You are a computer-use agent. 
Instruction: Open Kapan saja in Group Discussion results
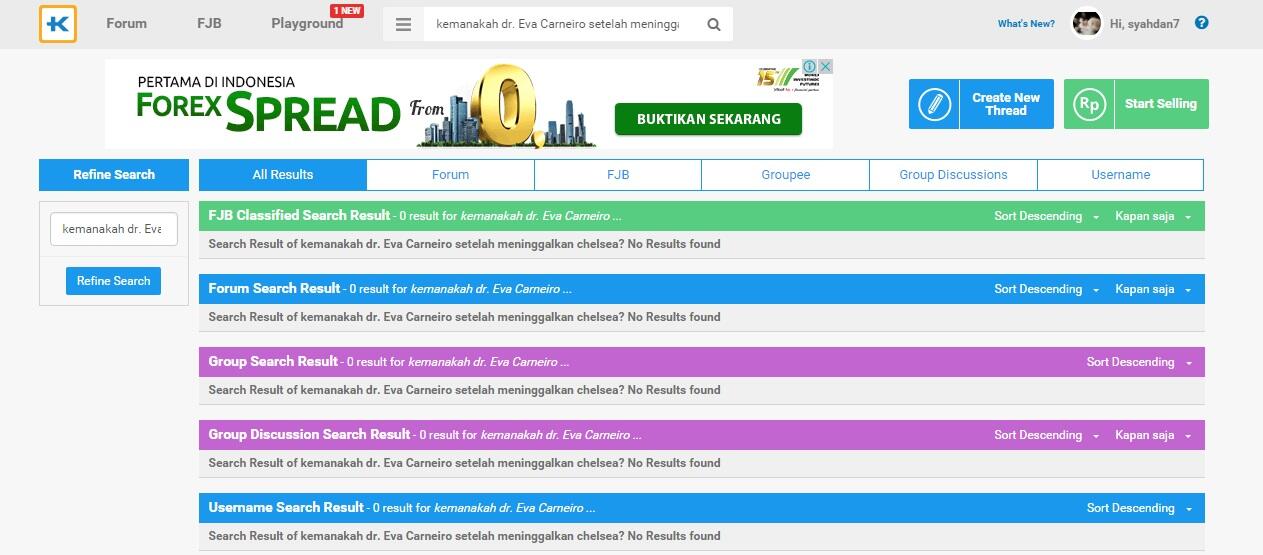[1153, 435]
